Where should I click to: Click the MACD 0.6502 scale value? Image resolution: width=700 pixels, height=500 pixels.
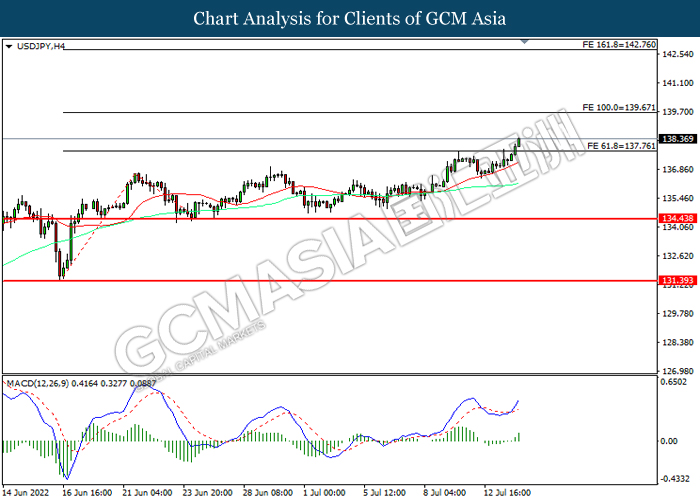click(x=674, y=382)
